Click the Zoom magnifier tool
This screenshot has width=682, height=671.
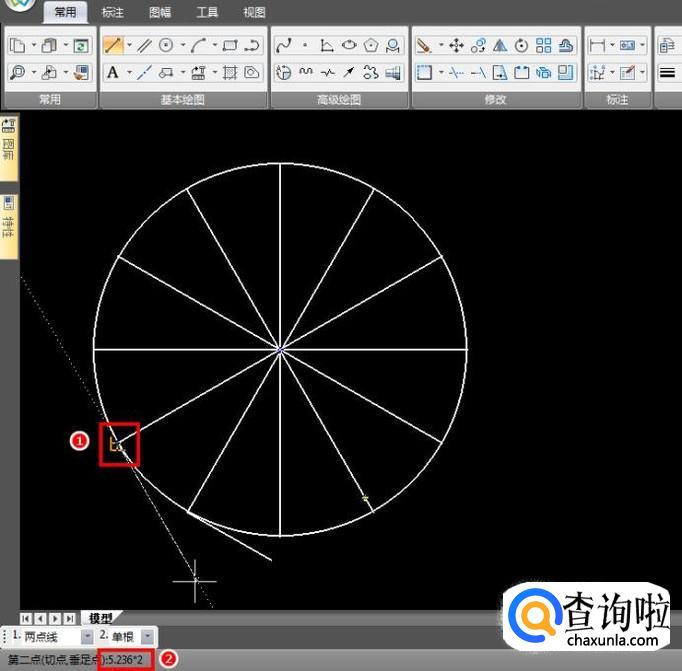coord(18,72)
